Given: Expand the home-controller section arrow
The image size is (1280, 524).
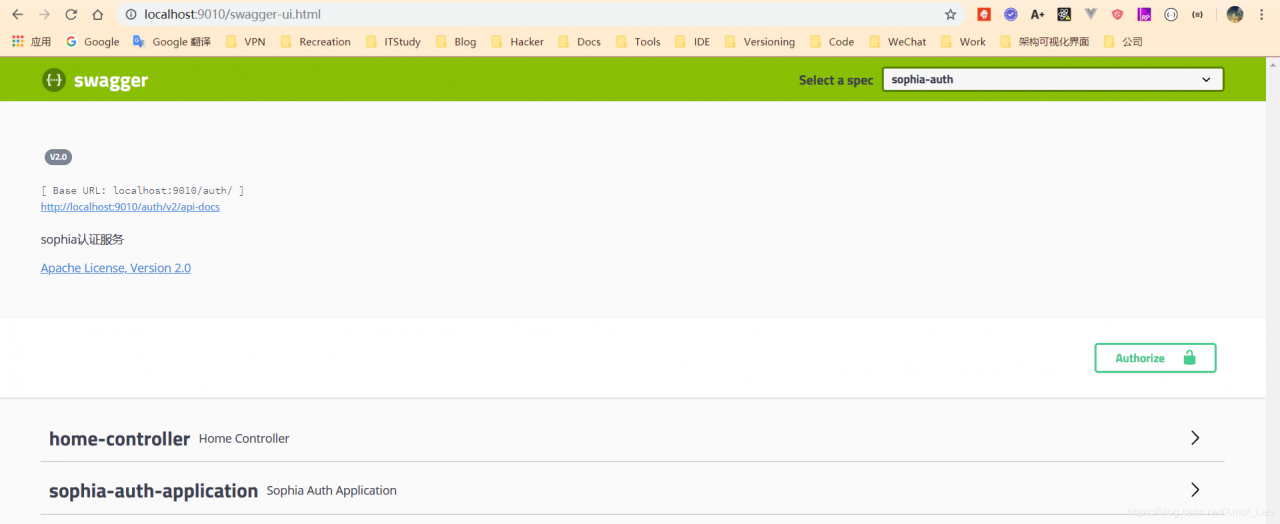Looking at the screenshot, I should click(1195, 438).
